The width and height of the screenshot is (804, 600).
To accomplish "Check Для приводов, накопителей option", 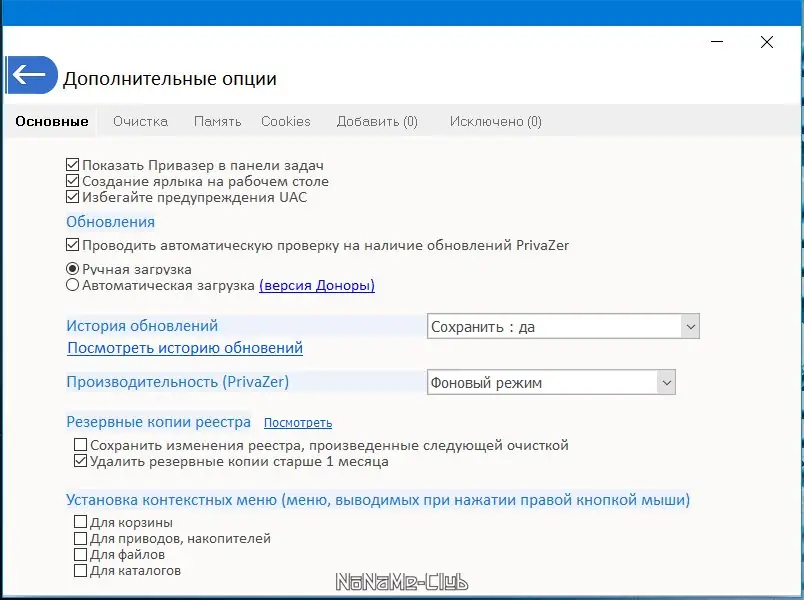I will tap(81, 538).
